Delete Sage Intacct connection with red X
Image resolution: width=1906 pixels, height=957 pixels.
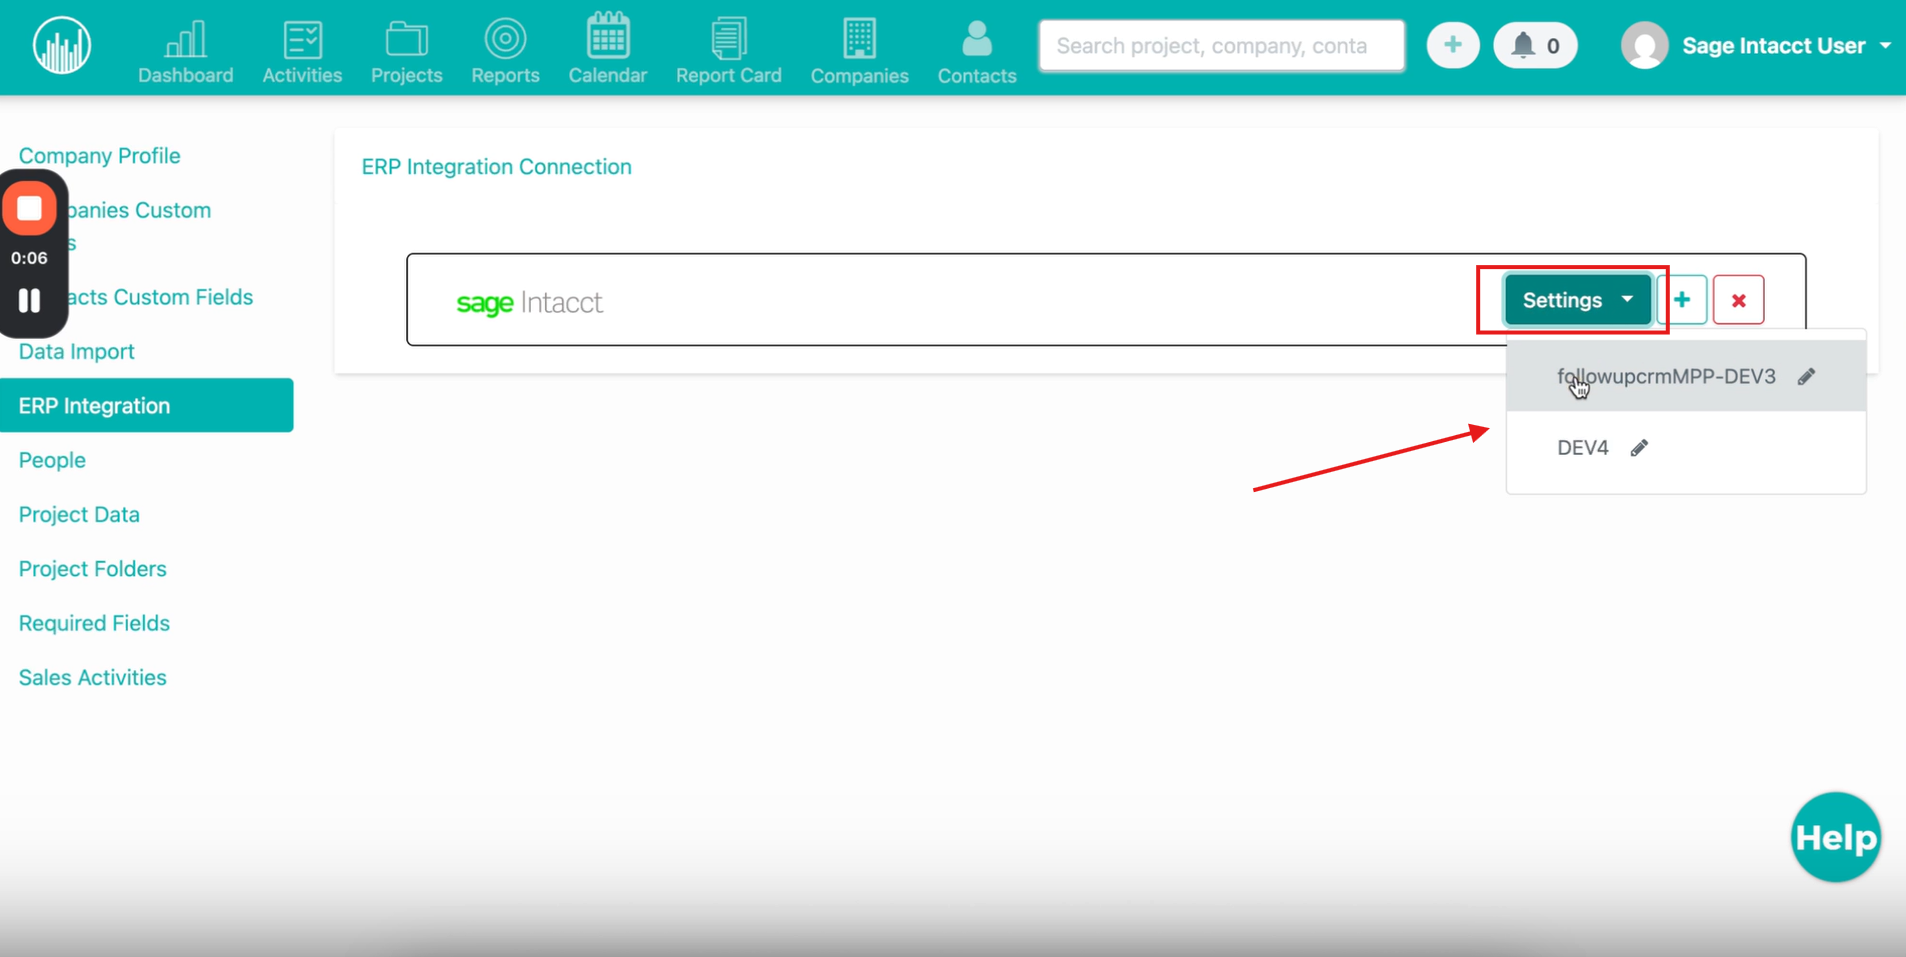[x=1738, y=301]
